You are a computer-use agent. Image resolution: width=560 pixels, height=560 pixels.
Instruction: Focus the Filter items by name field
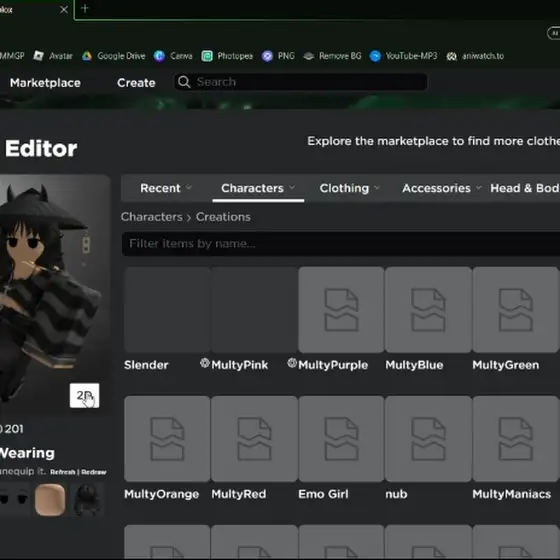point(341,244)
